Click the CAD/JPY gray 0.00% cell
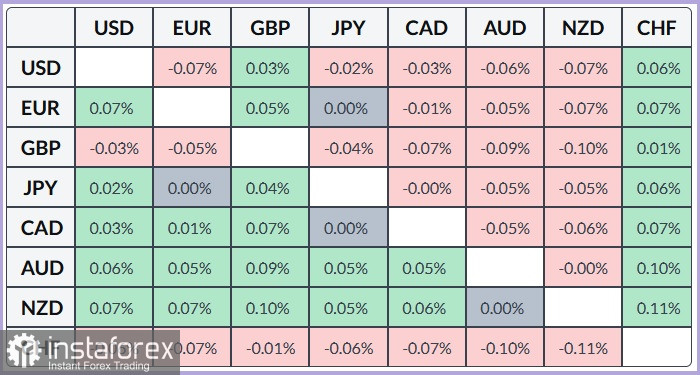The height and width of the screenshot is (375, 700). pos(348,228)
